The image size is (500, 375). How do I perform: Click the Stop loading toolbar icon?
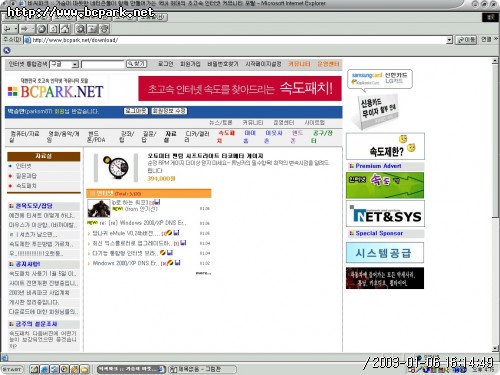point(42,29)
